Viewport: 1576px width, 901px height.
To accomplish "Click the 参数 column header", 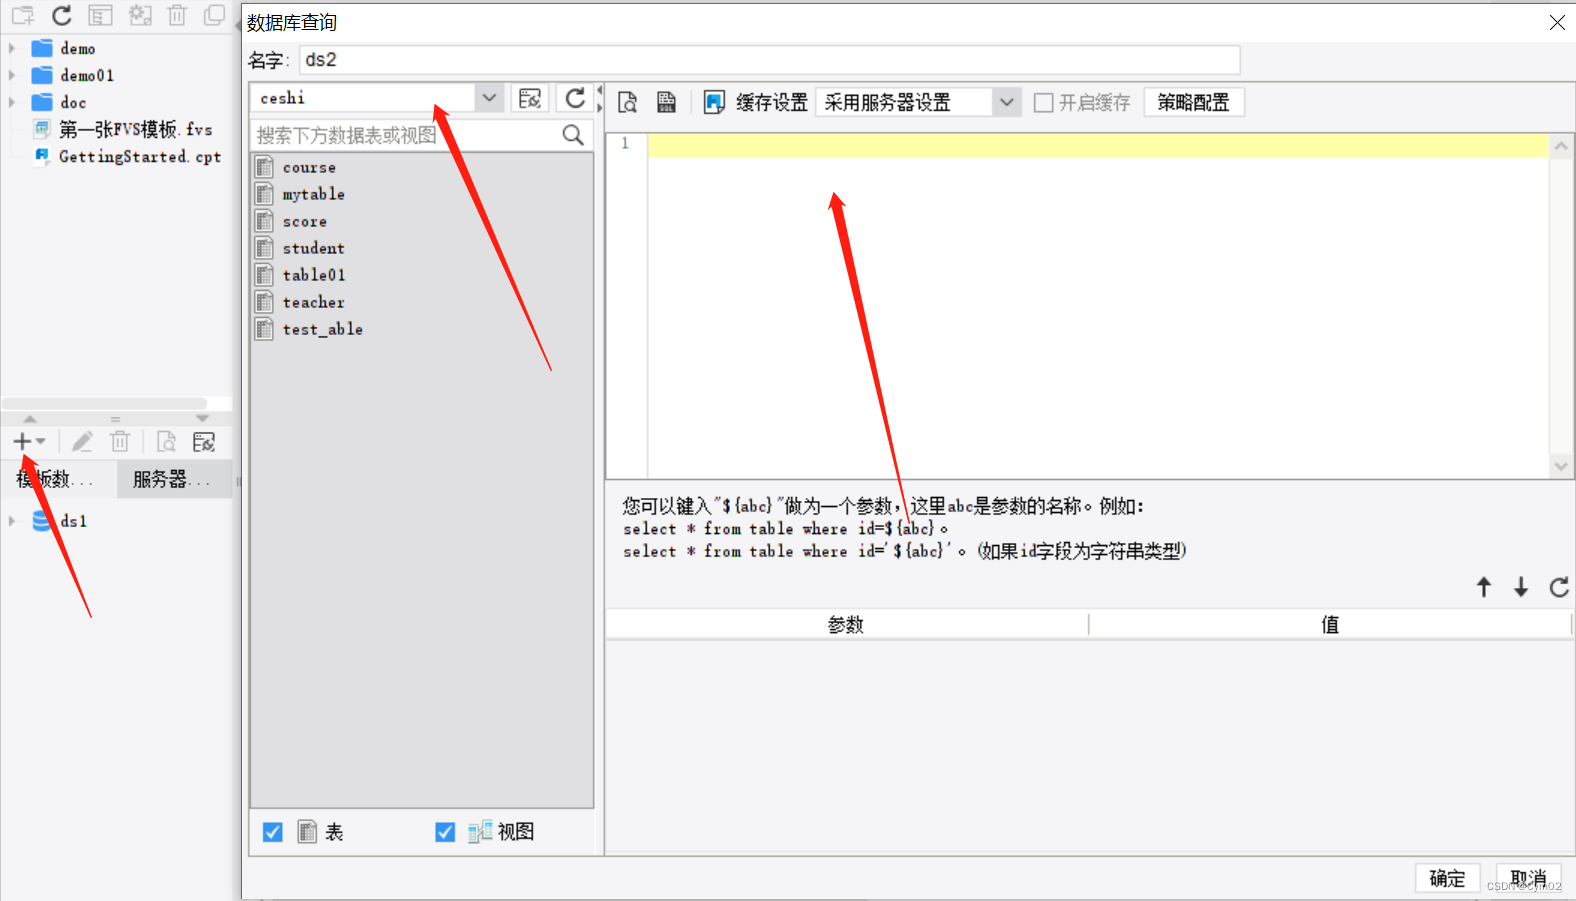I will coord(846,625).
